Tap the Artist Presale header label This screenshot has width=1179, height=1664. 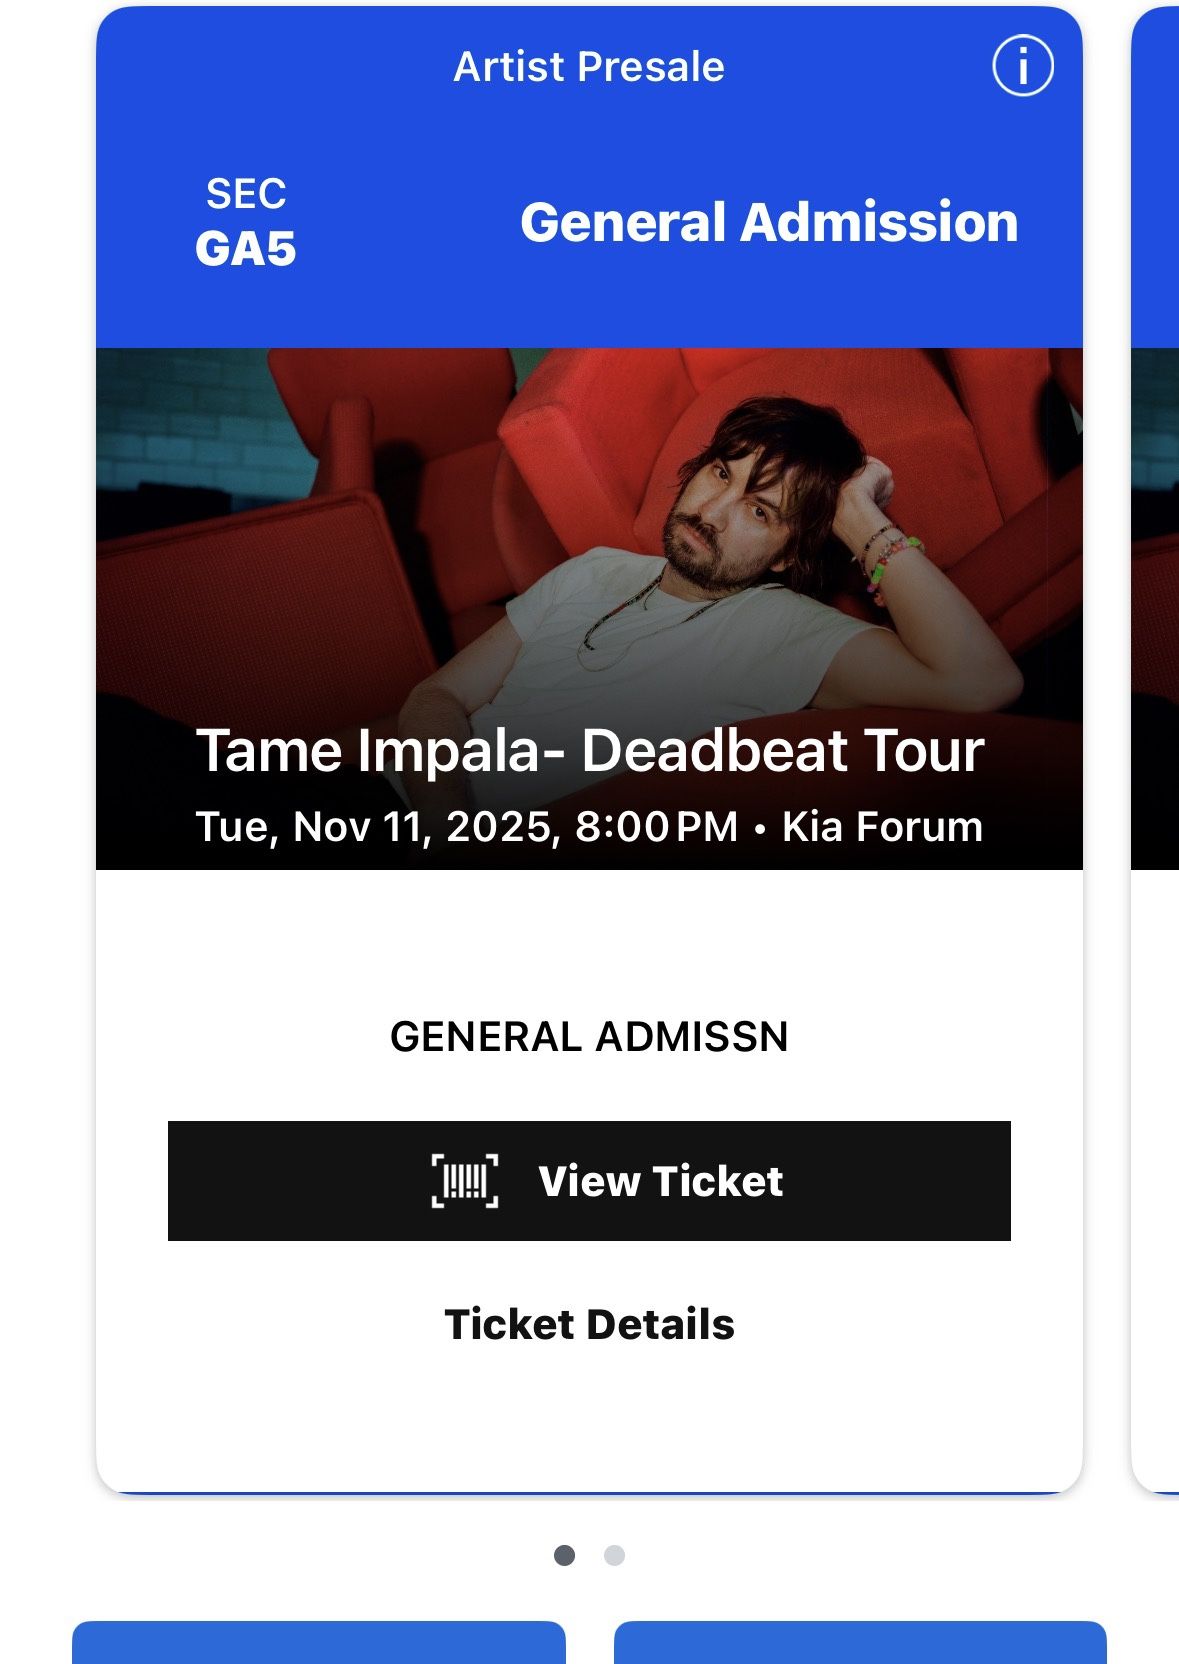589,67
